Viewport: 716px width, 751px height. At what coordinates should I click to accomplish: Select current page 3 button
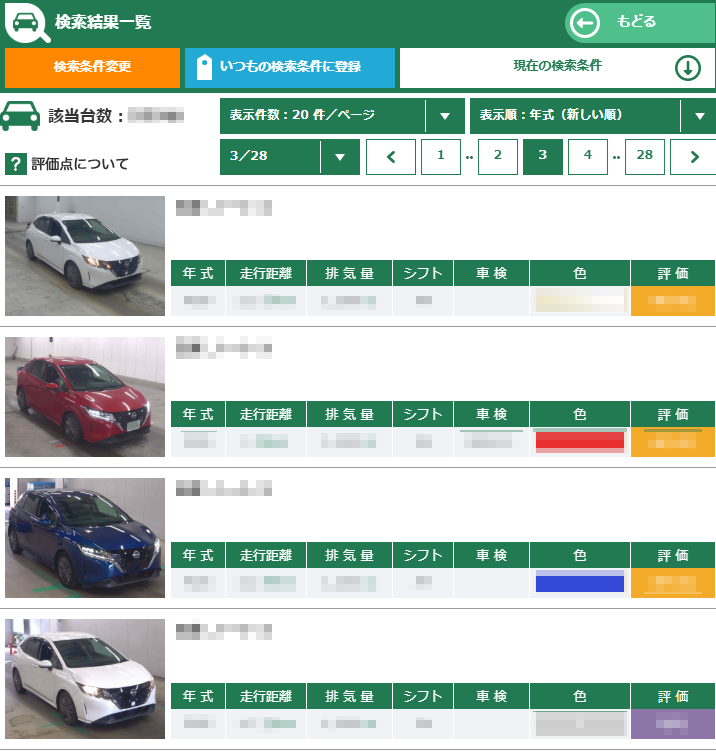click(543, 157)
